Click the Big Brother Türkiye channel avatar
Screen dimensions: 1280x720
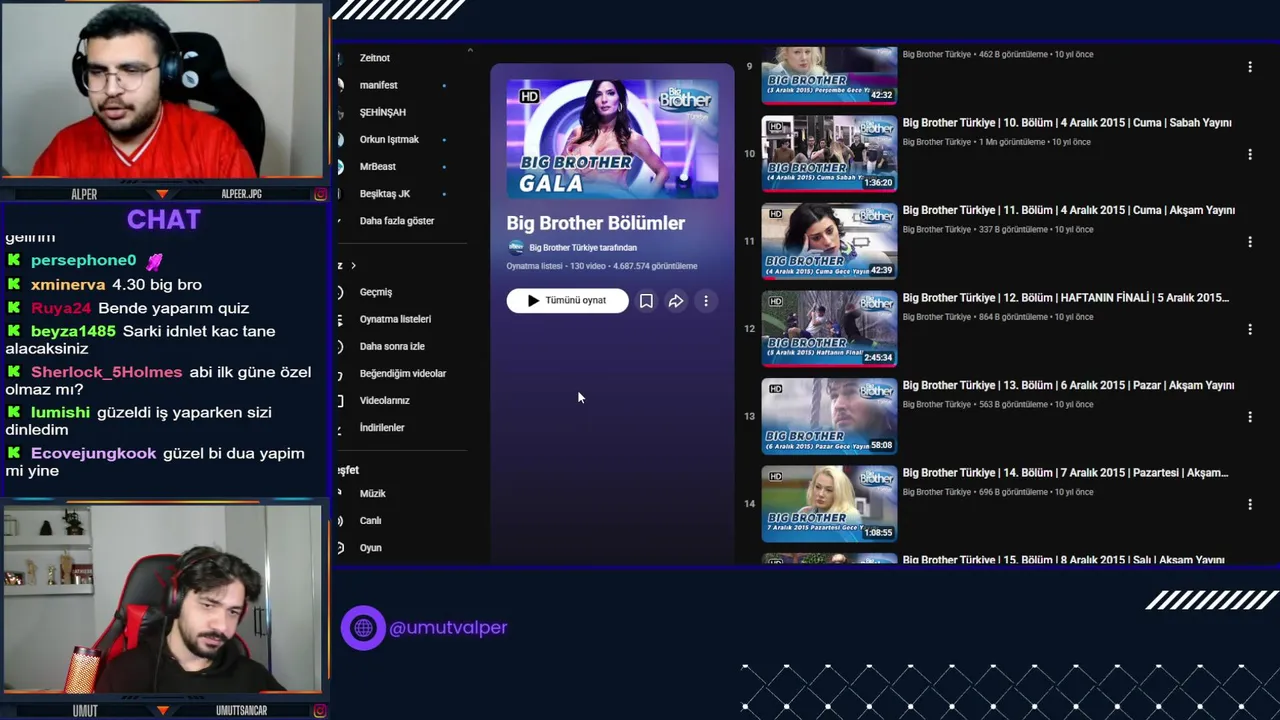(516, 247)
